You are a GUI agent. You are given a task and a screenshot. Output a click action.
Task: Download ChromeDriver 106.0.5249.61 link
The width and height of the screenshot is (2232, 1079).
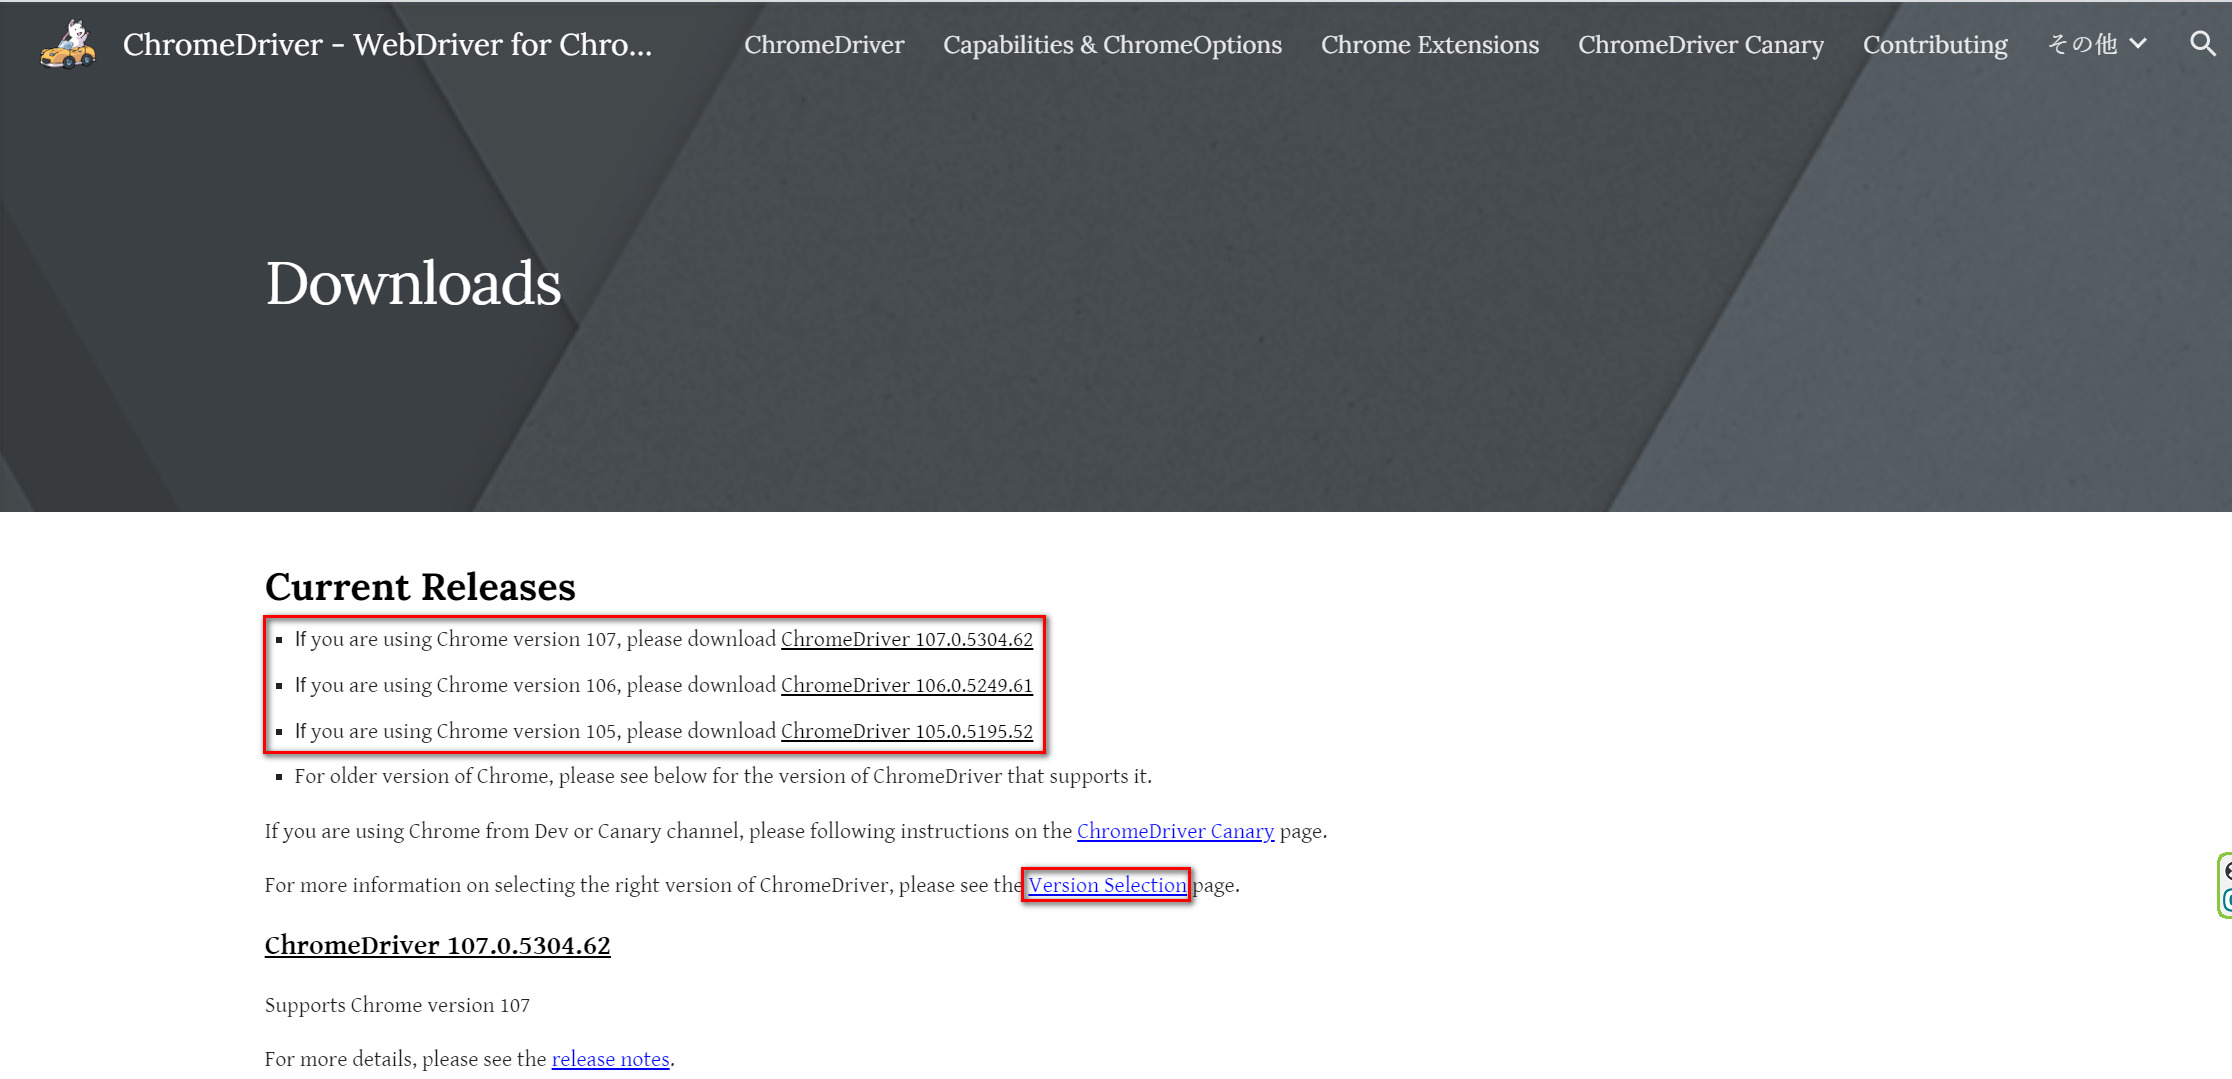906,685
